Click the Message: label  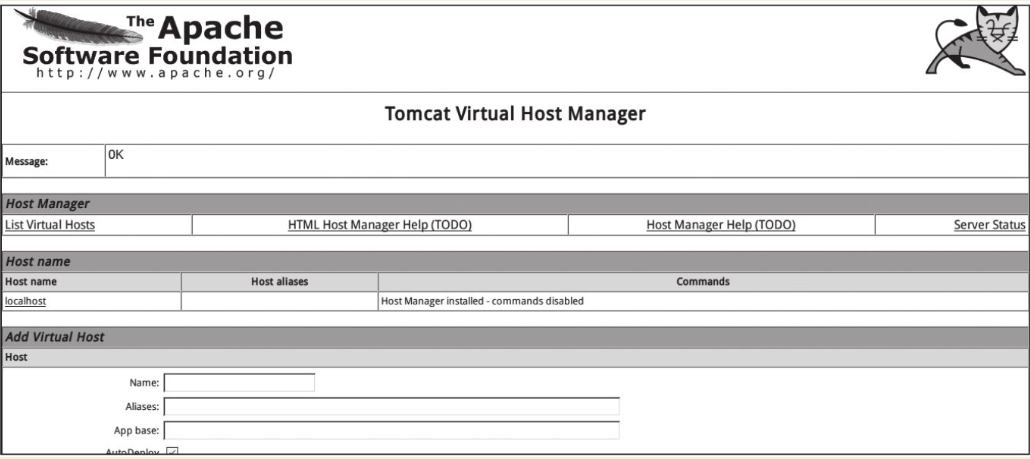tap(26, 162)
